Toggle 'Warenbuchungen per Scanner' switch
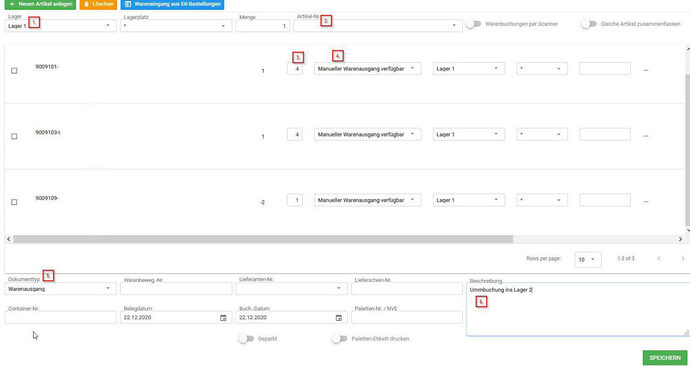The image size is (690, 367). [474, 24]
